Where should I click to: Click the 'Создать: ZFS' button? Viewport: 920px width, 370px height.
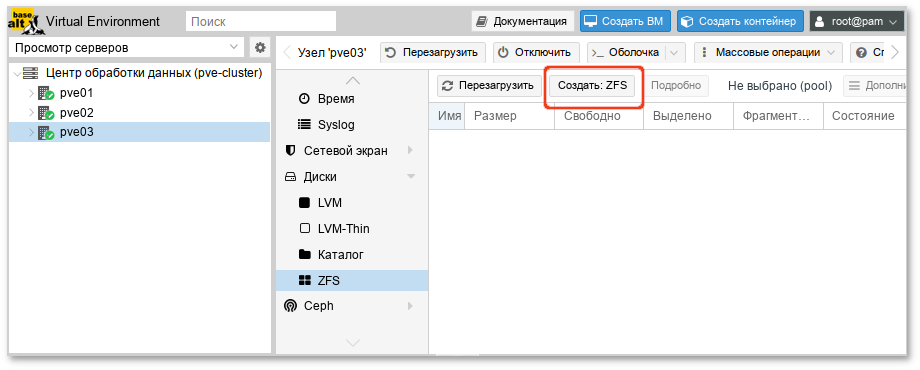tap(593, 86)
